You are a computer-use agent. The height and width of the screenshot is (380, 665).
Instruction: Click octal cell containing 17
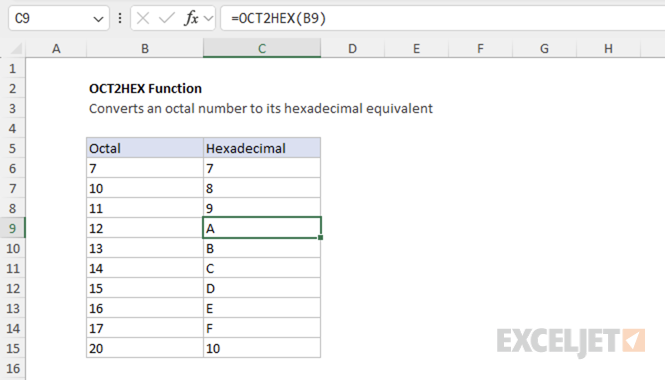[145, 328]
